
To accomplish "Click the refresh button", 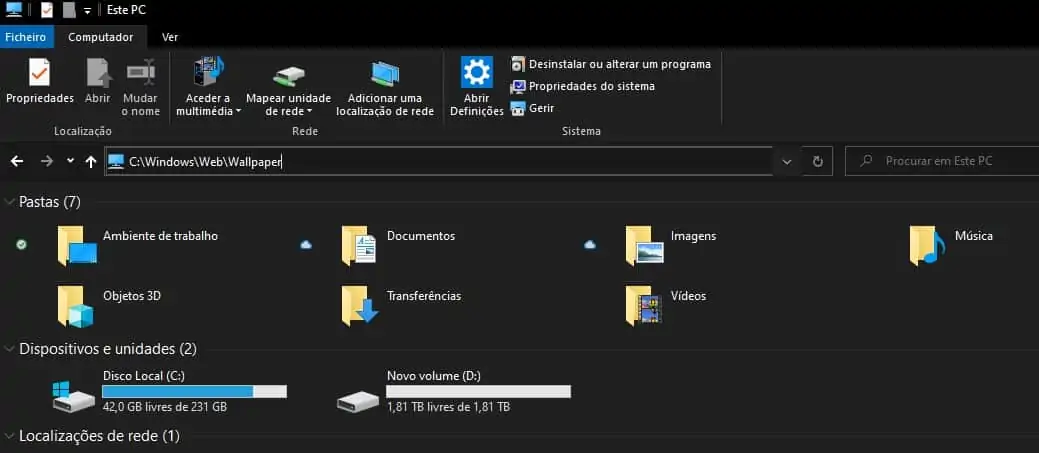I will pos(818,162).
